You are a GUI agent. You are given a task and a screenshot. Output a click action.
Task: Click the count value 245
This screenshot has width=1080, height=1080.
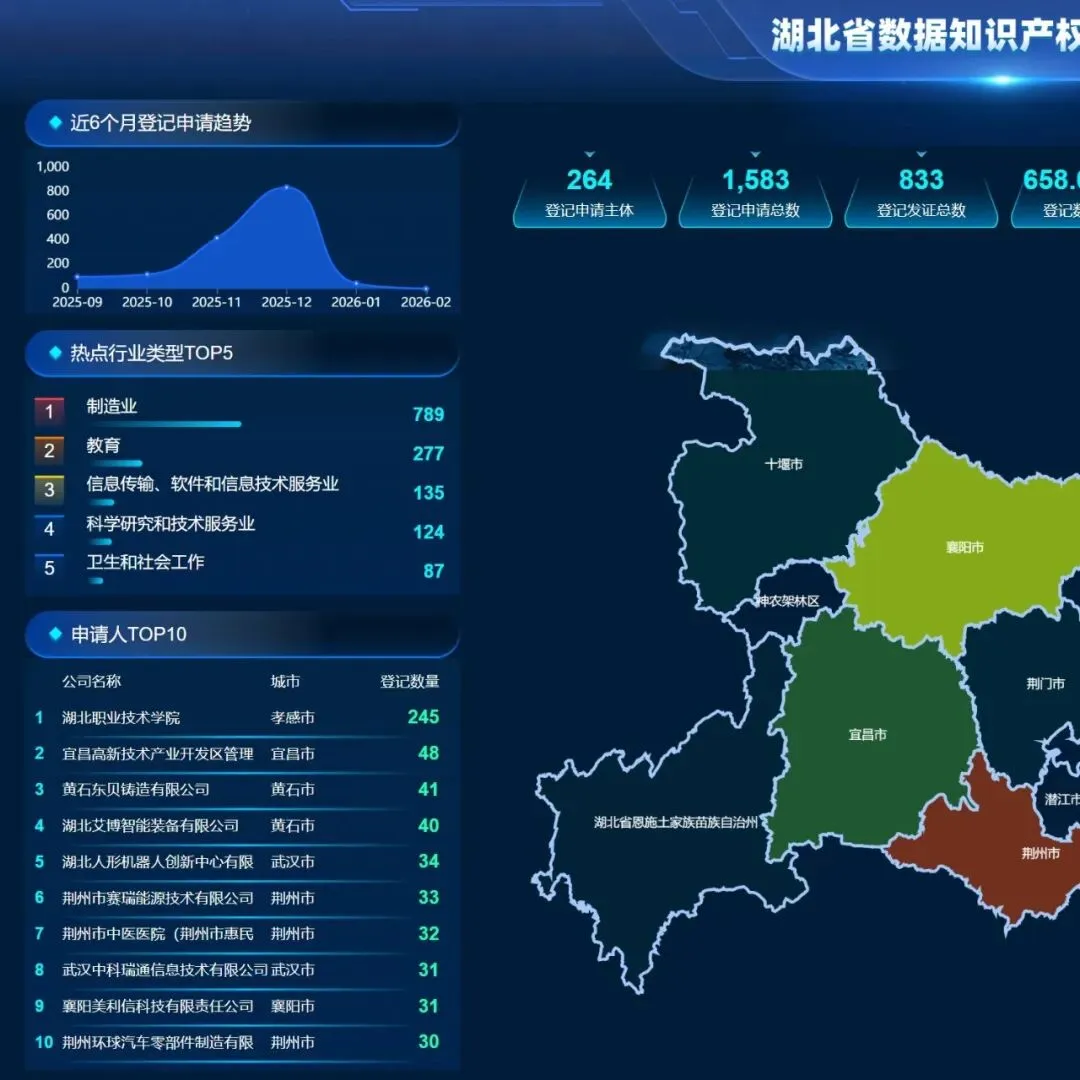click(424, 717)
